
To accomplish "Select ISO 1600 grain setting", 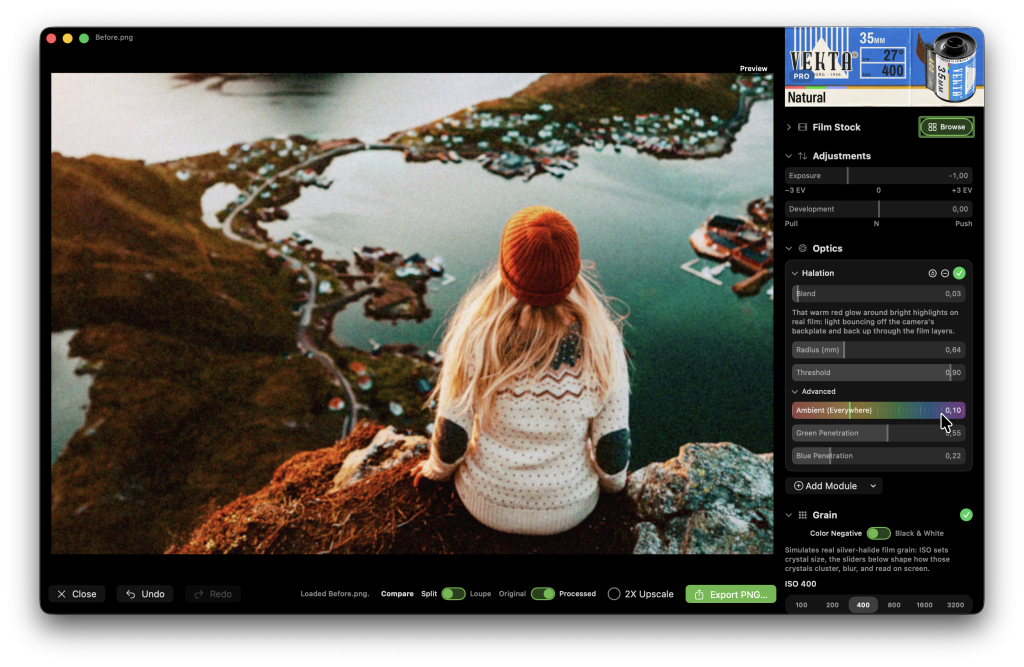I will pos(925,605).
